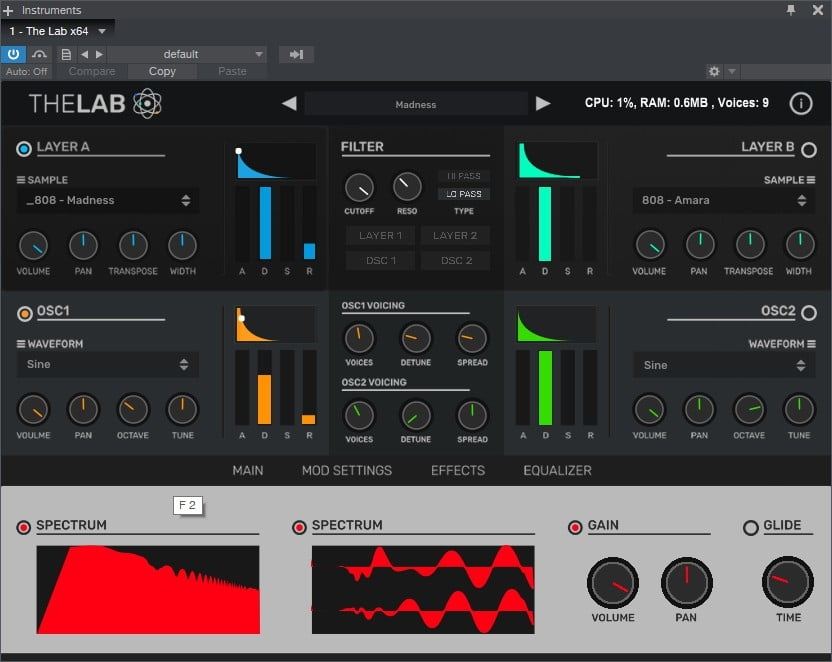Screen dimensions: 832x662
Task: Click Layer A envelope curve handle
Action: click(x=239, y=151)
